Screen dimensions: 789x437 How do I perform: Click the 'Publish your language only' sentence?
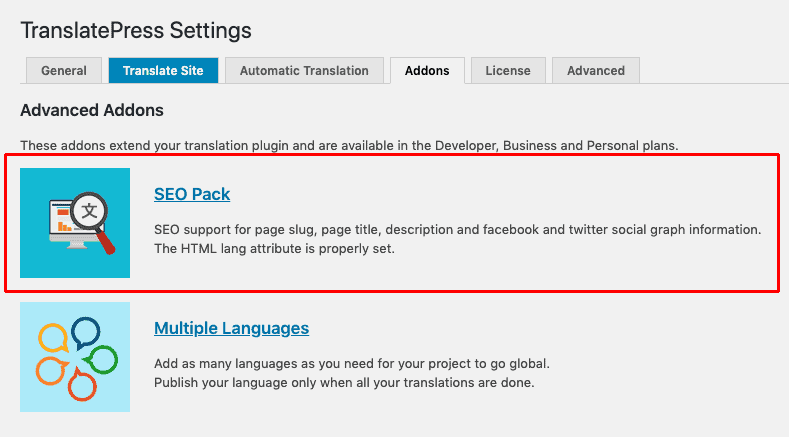click(x=344, y=383)
